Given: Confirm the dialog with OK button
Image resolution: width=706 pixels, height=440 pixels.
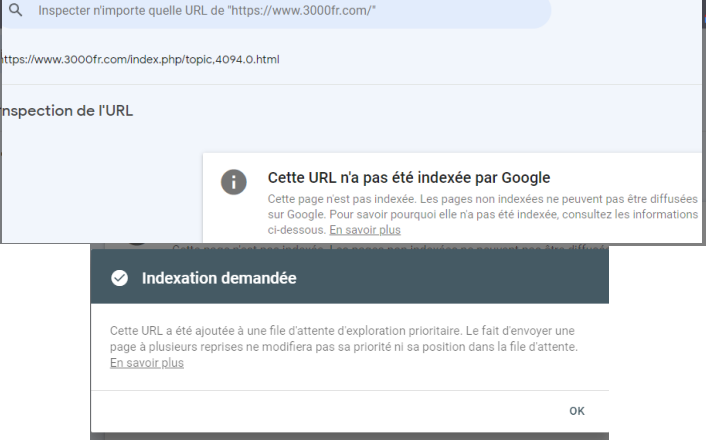Looking at the screenshot, I should pos(577,411).
